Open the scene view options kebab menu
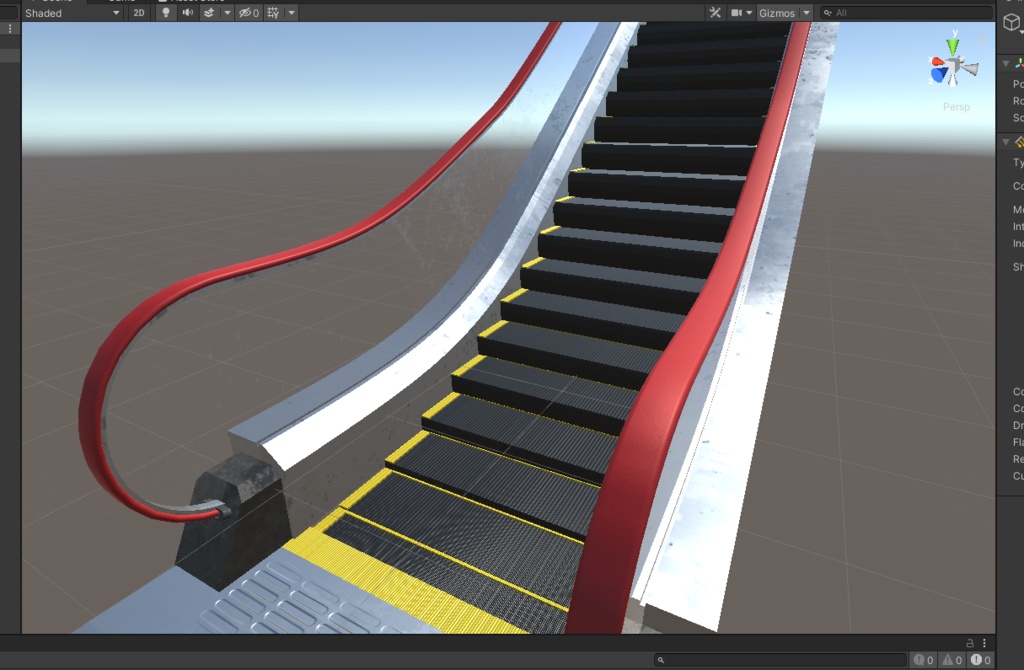Viewport: 1024px width, 670px height. pos(985,643)
